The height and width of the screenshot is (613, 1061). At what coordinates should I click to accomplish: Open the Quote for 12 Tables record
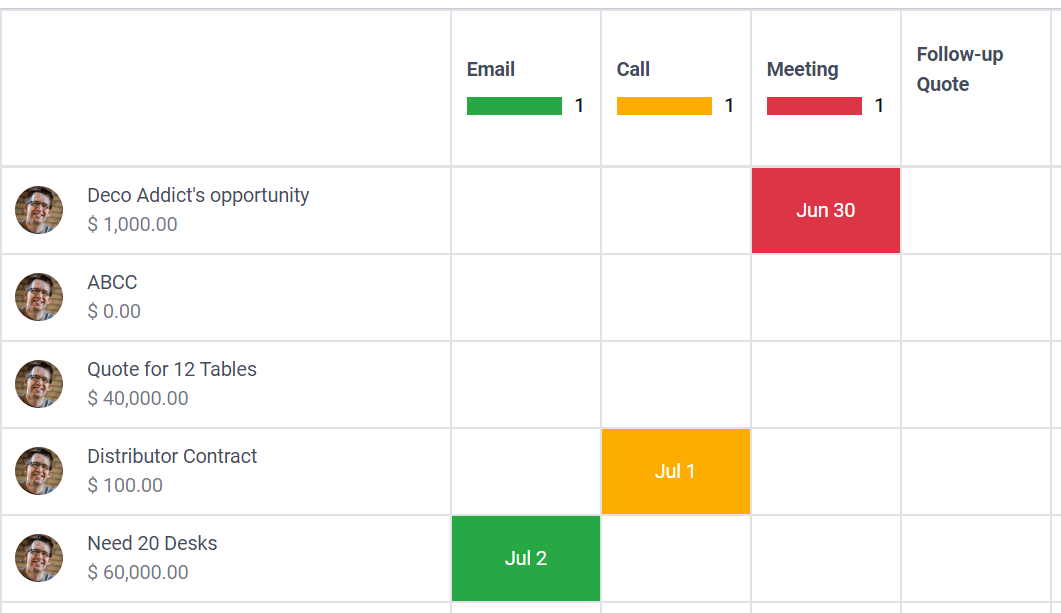point(172,369)
